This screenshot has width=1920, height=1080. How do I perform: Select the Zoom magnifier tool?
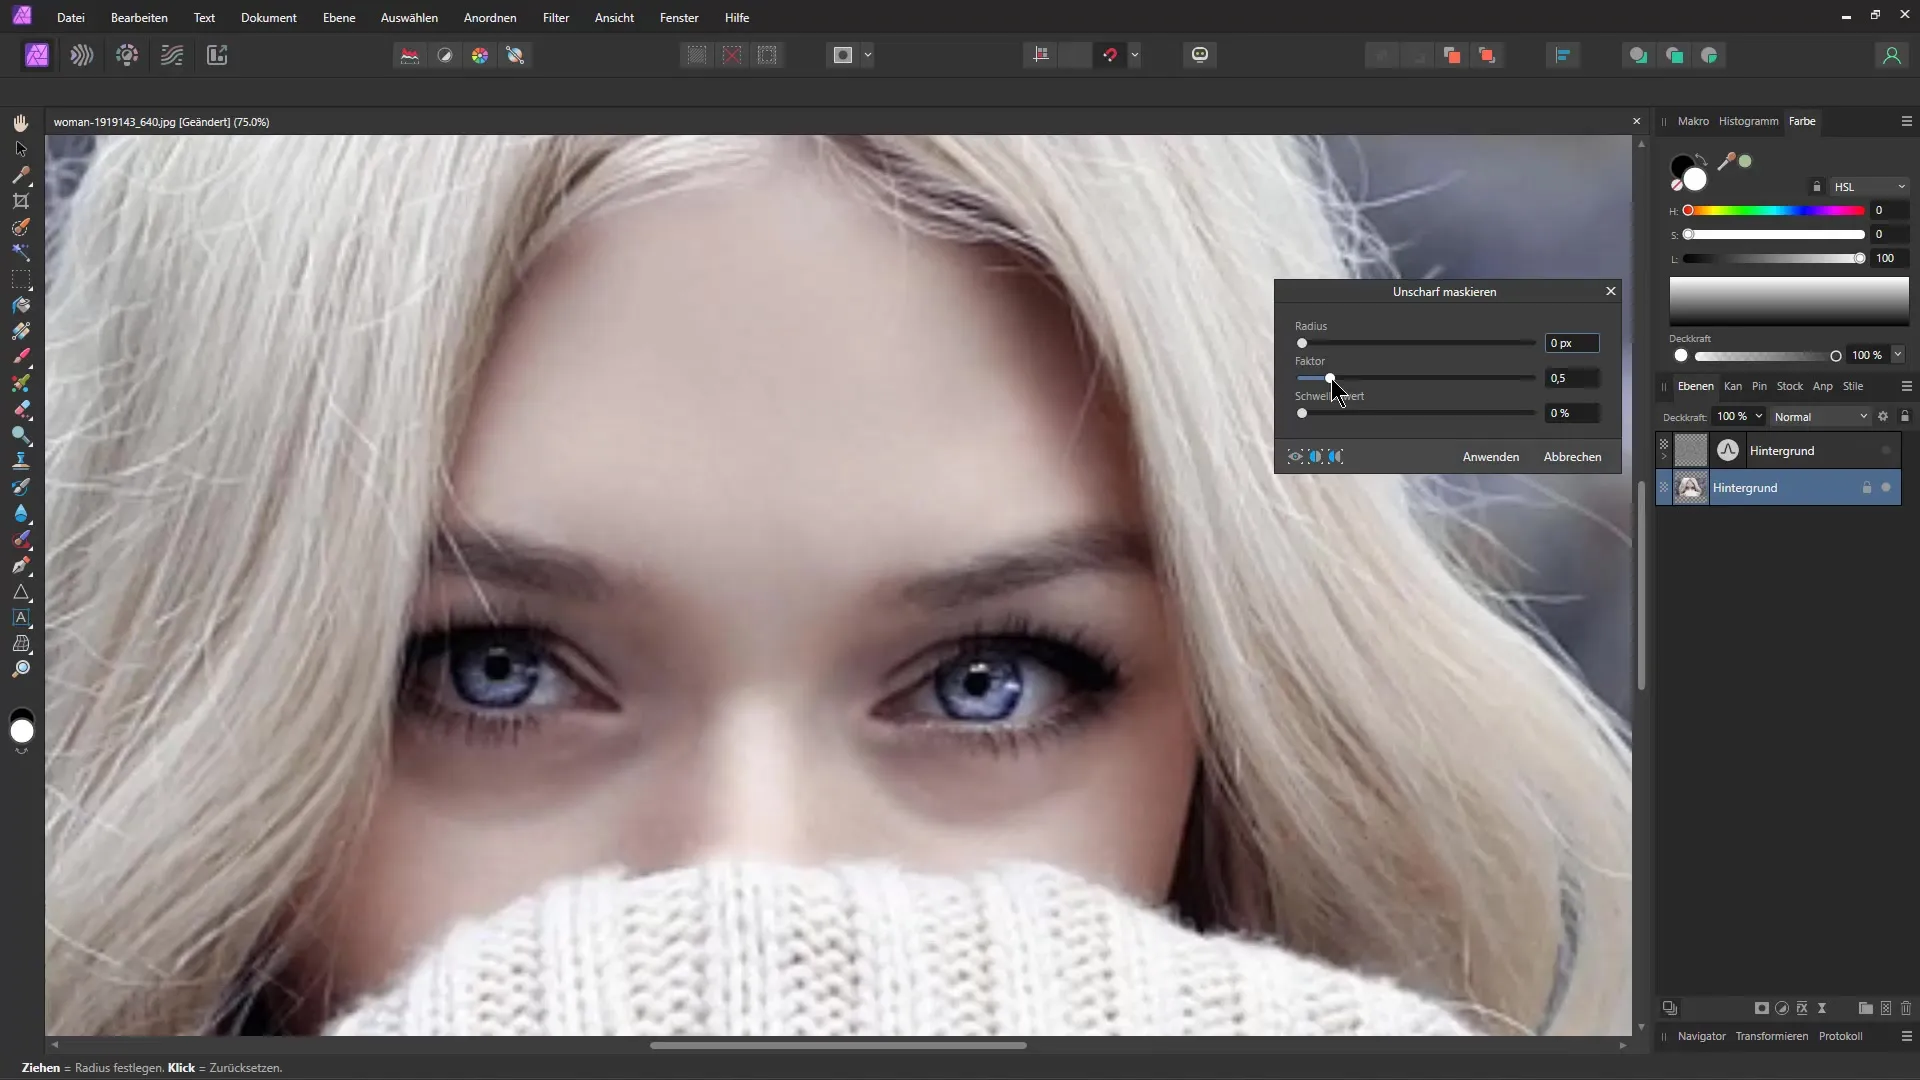(x=21, y=669)
